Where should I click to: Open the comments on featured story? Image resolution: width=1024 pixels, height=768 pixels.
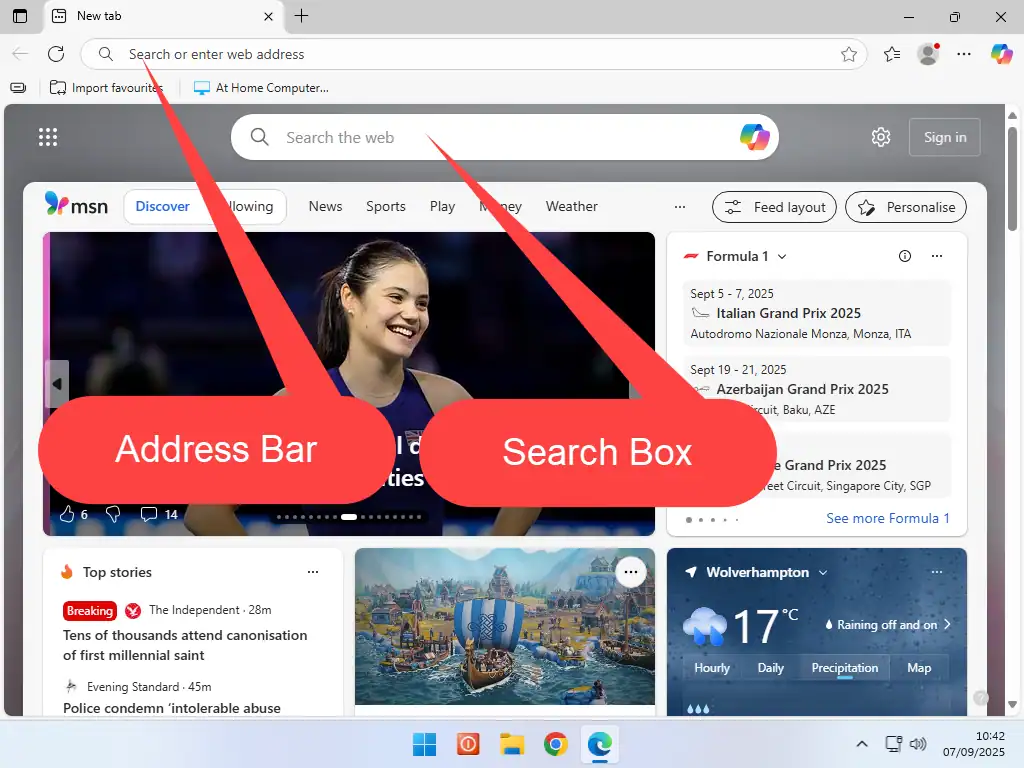[149, 514]
